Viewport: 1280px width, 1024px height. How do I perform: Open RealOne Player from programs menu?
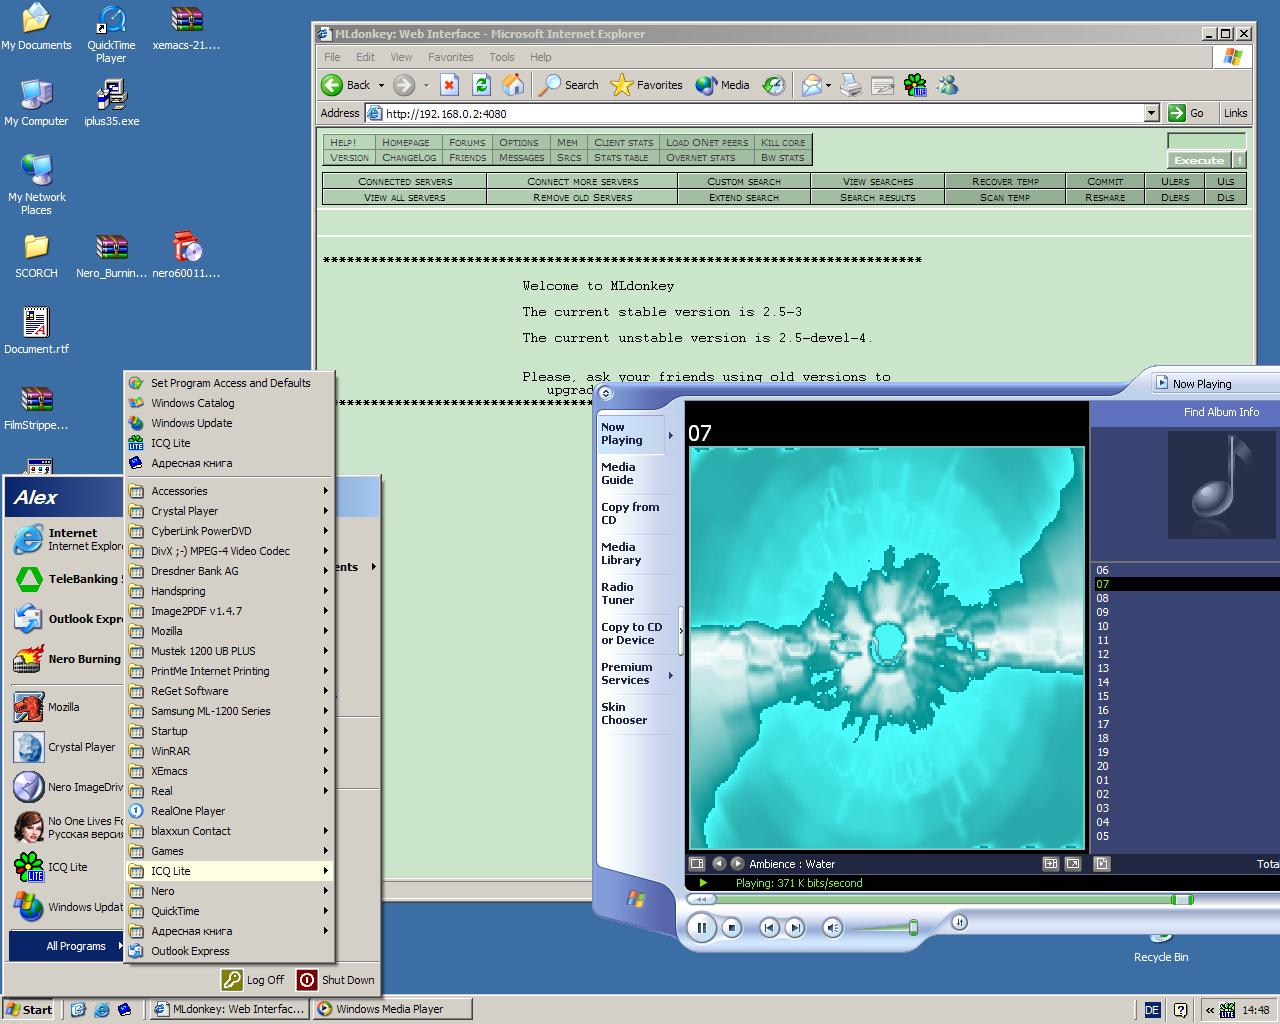coord(229,811)
